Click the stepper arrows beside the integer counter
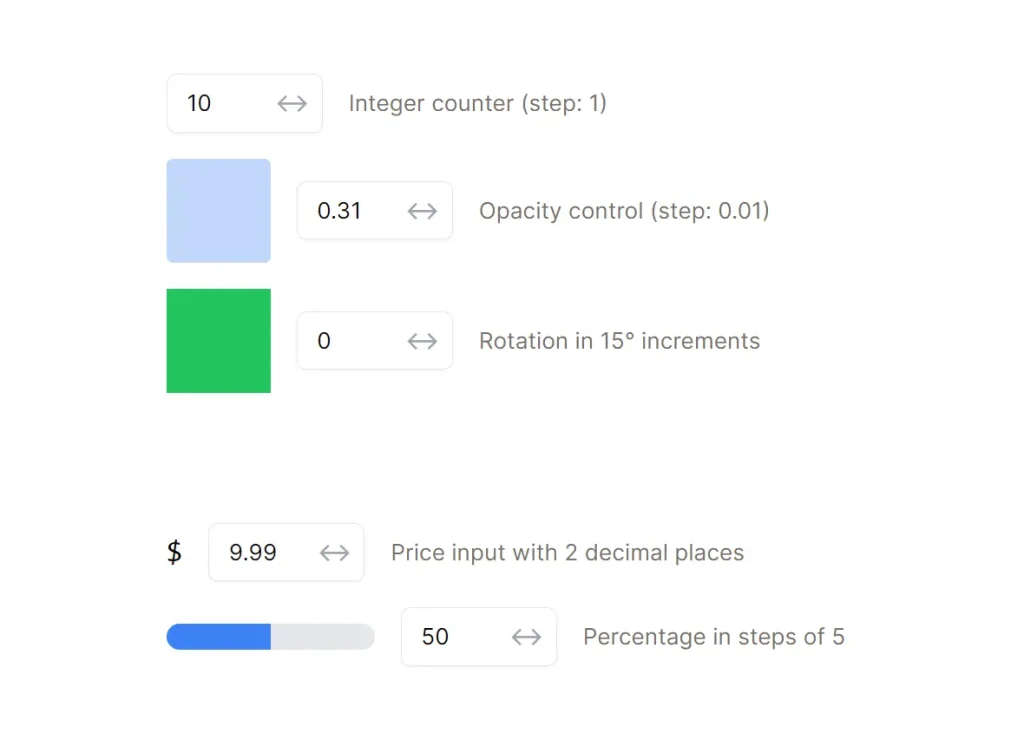 291,103
